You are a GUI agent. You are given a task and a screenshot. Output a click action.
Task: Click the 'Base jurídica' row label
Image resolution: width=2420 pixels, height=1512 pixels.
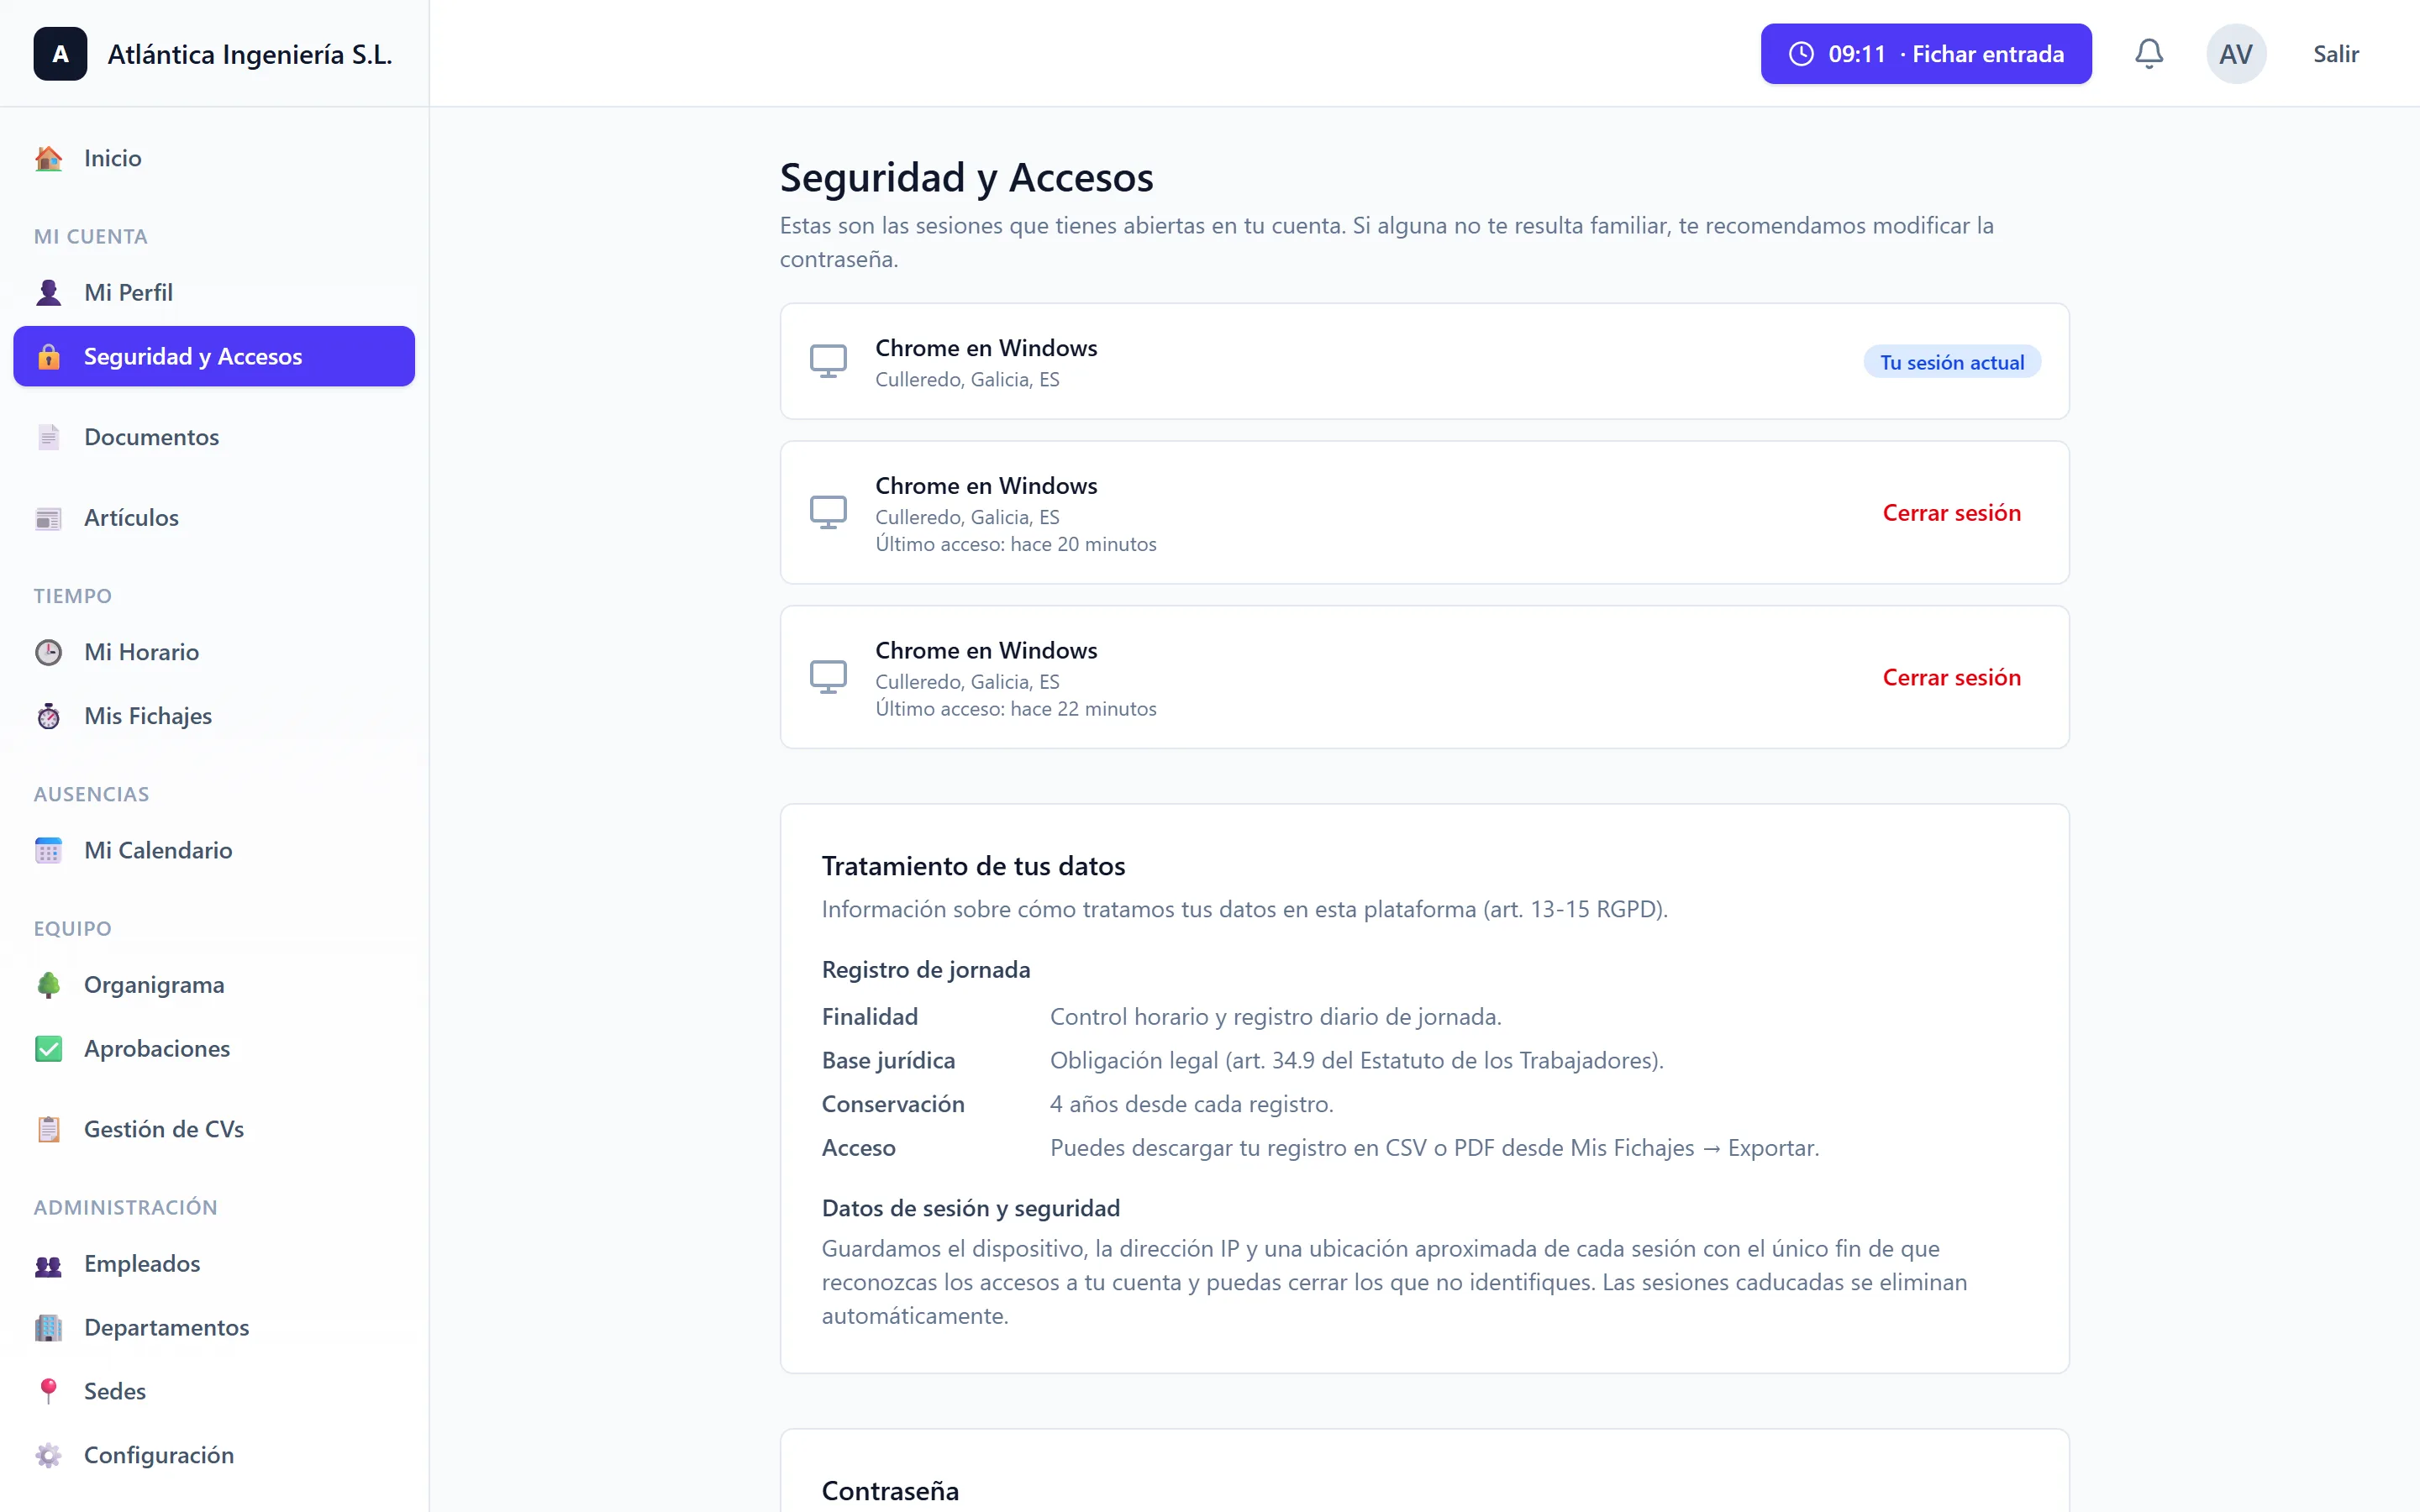(888, 1060)
